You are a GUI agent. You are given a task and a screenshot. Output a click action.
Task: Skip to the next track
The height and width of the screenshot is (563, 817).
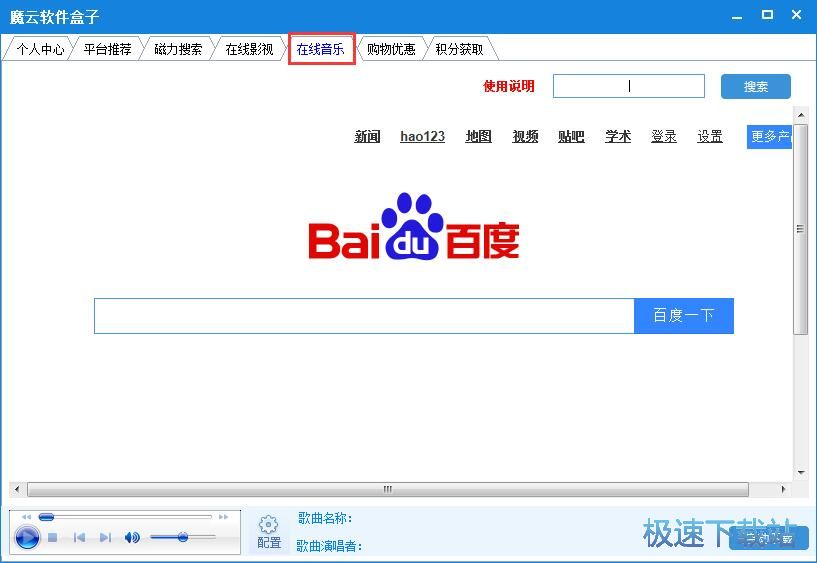pos(105,537)
